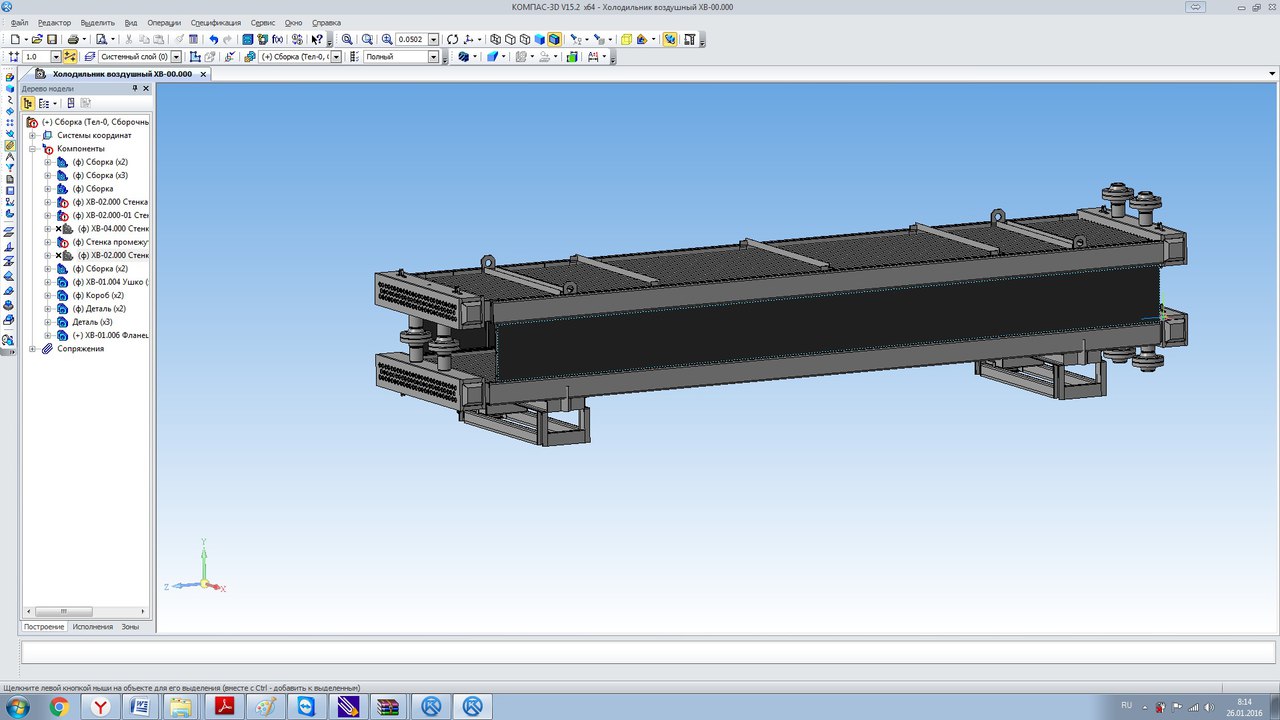Image resolution: width=1280 pixels, height=720 pixels.
Task: Expand the (ф) Короб (x2) tree node
Action: (x=48, y=295)
